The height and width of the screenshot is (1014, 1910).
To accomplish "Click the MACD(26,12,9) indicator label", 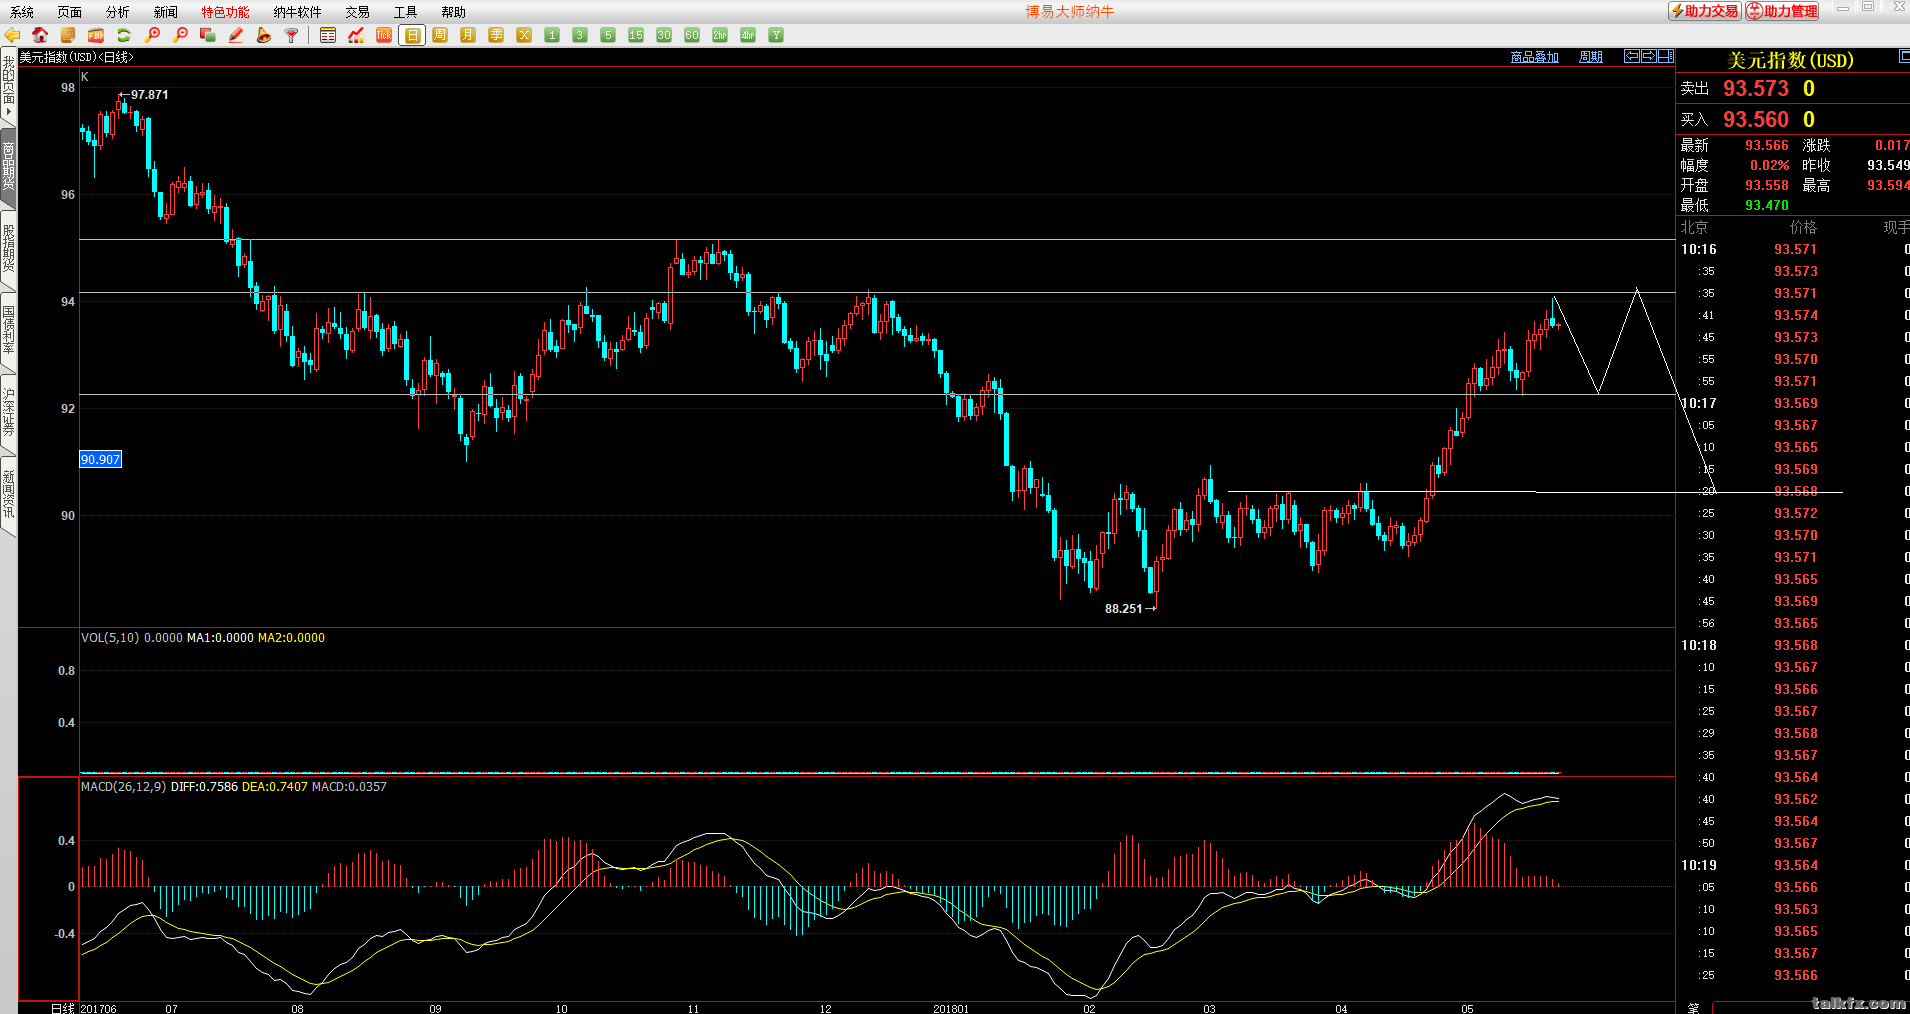I will (123, 787).
